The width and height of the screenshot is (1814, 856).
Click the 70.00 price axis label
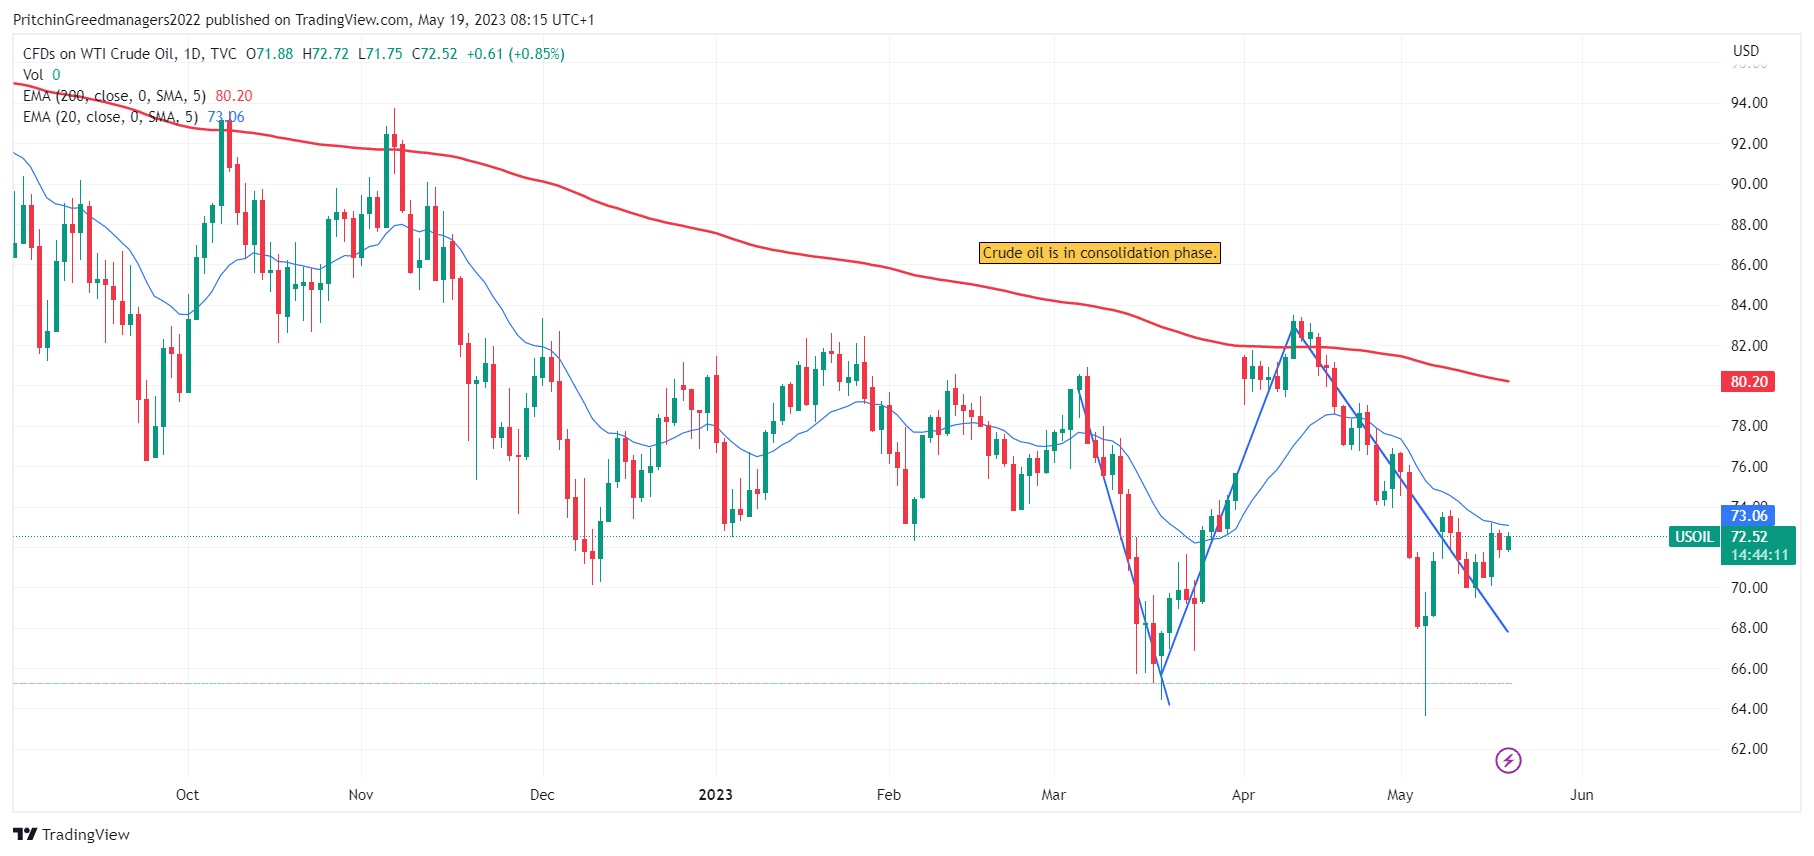click(x=1749, y=588)
